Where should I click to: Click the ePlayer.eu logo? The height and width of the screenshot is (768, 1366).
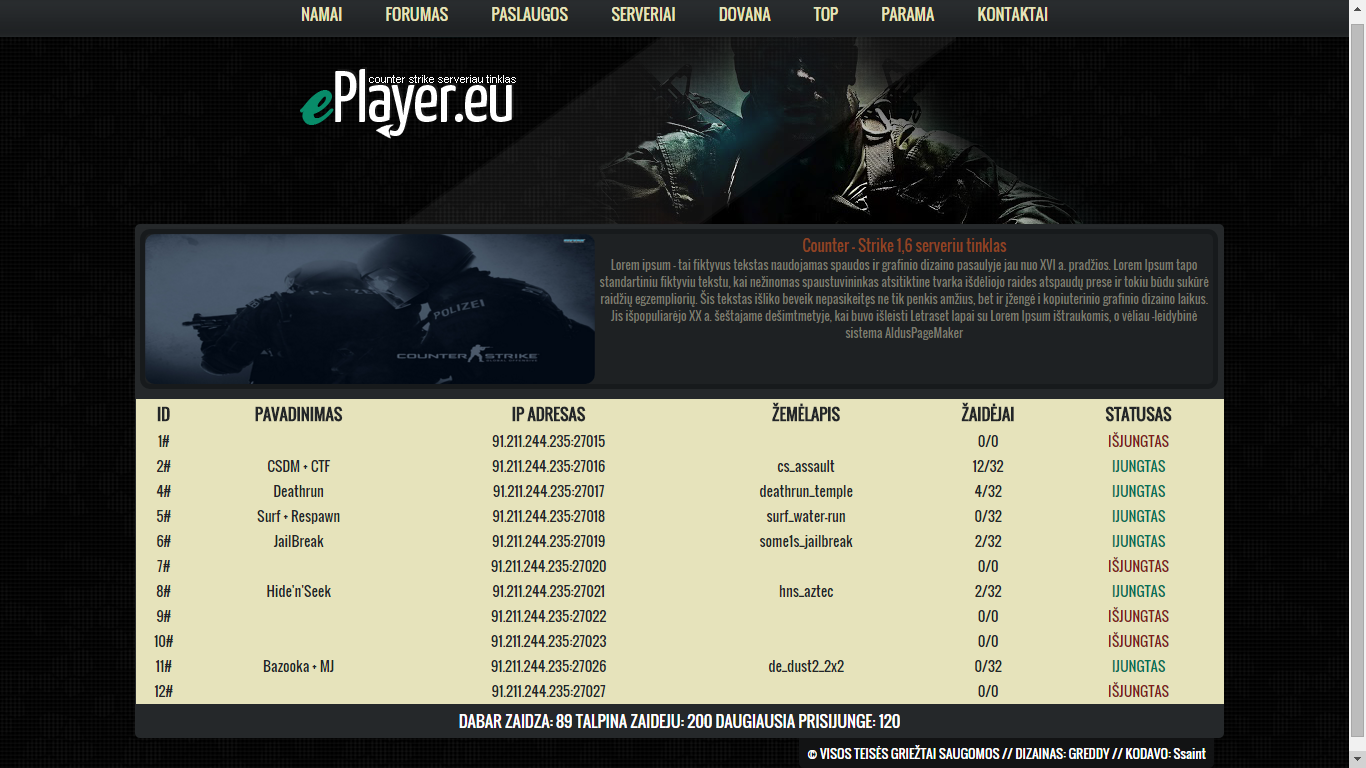[x=408, y=104]
